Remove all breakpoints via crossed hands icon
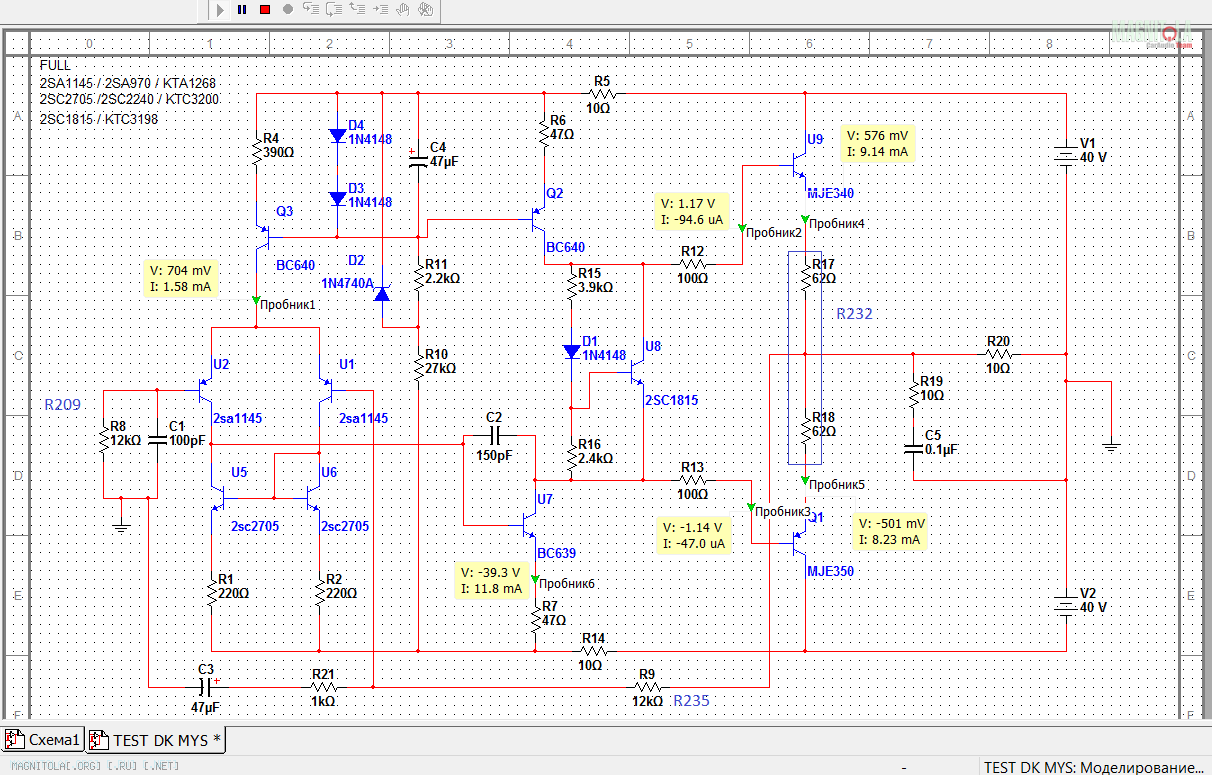The height and width of the screenshot is (775, 1212). click(425, 9)
